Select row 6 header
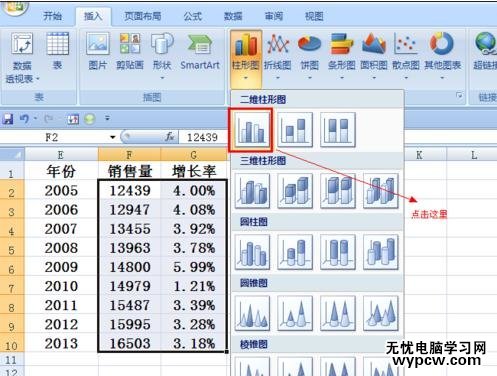497x376 pixels. pyautogui.click(x=12, y=266)
